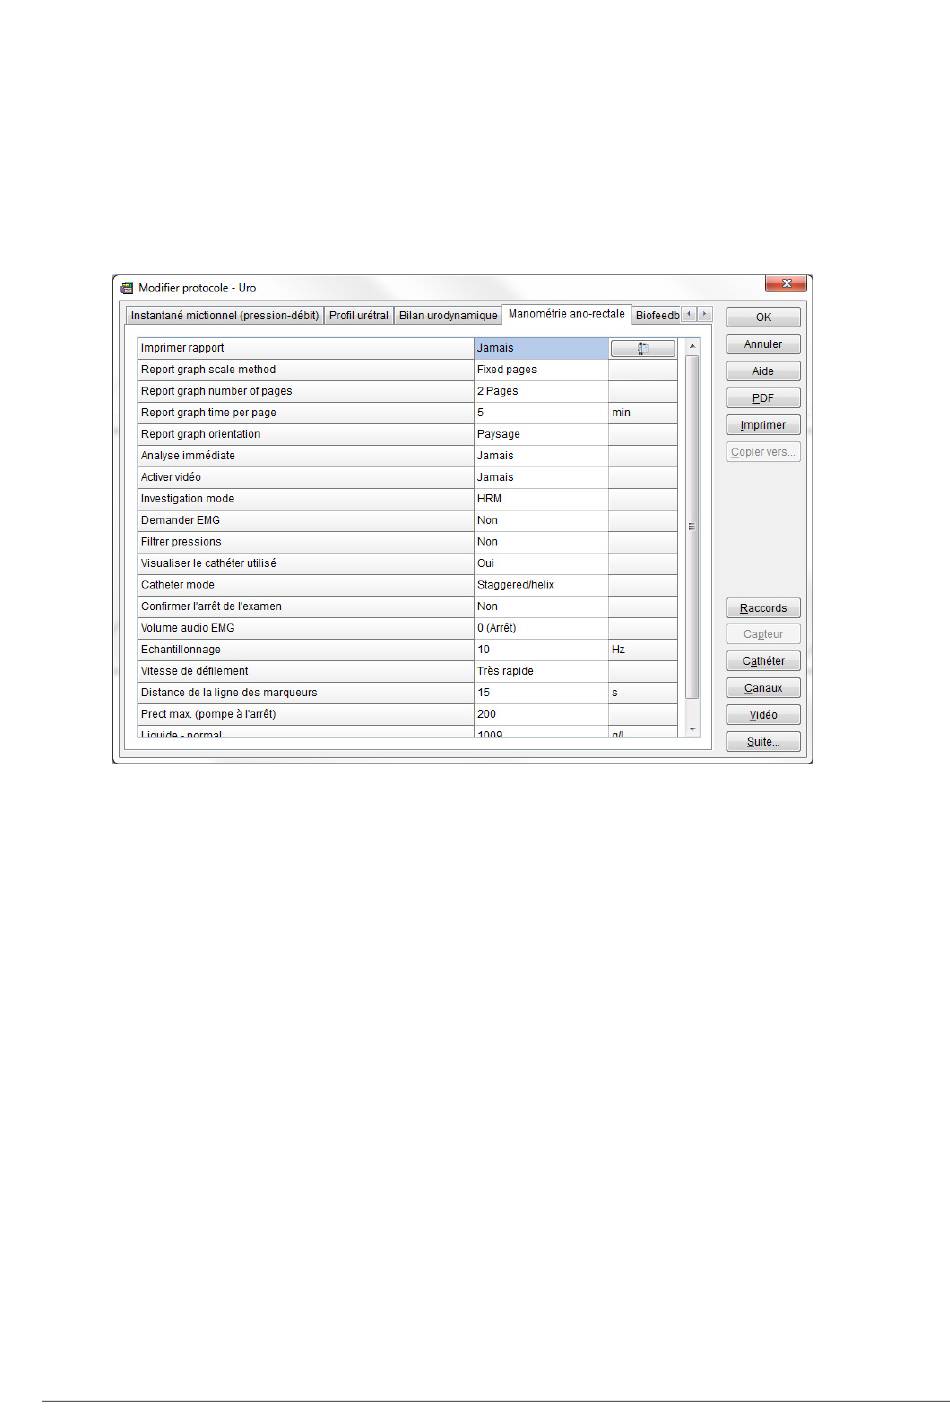Select the Très rapide Vitesse de défilement value
Viewport: 950px width, 1420px height.
tap(541, 671)
